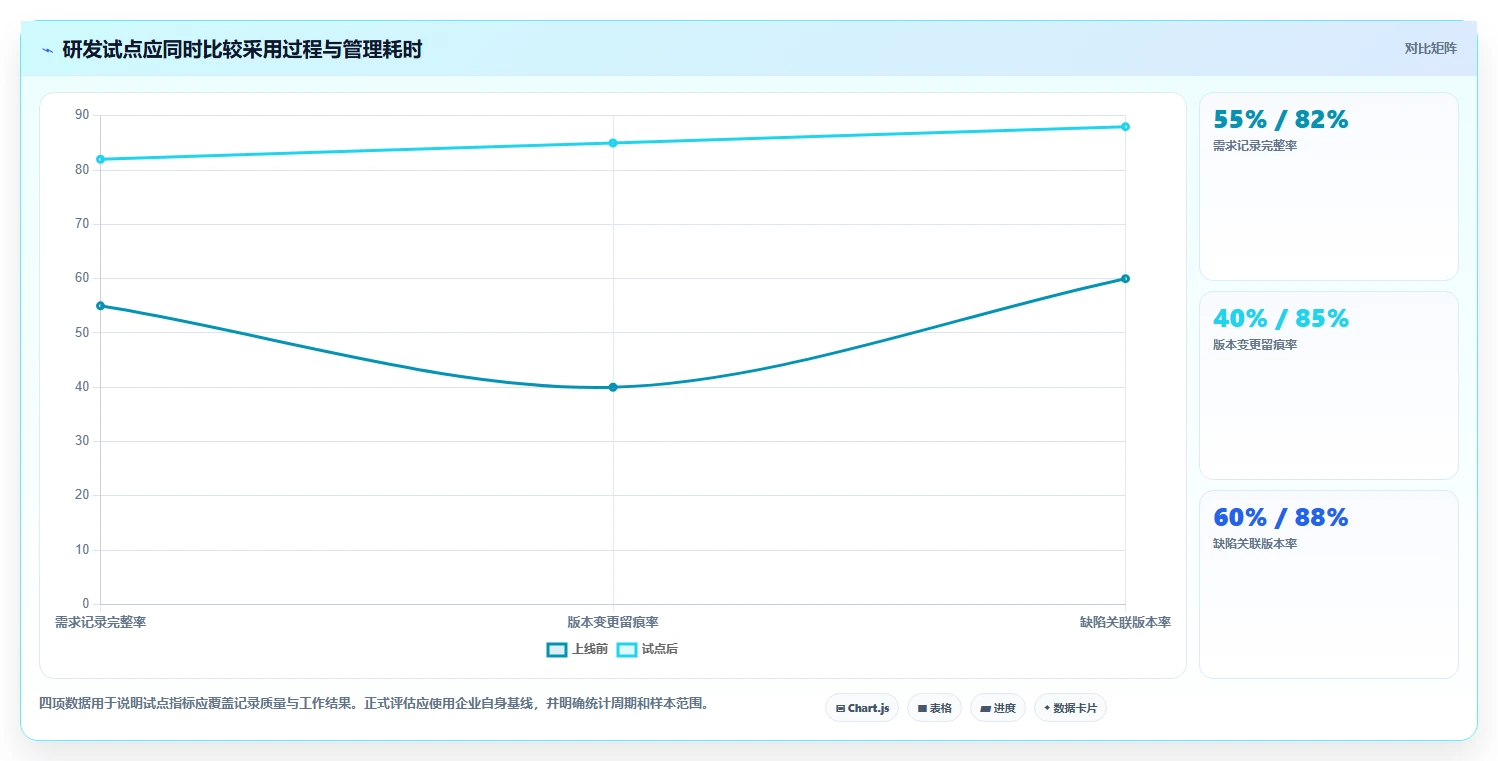Click the 需求记录完整率 card caption

pyautogui.click(x=1255, y=146)
